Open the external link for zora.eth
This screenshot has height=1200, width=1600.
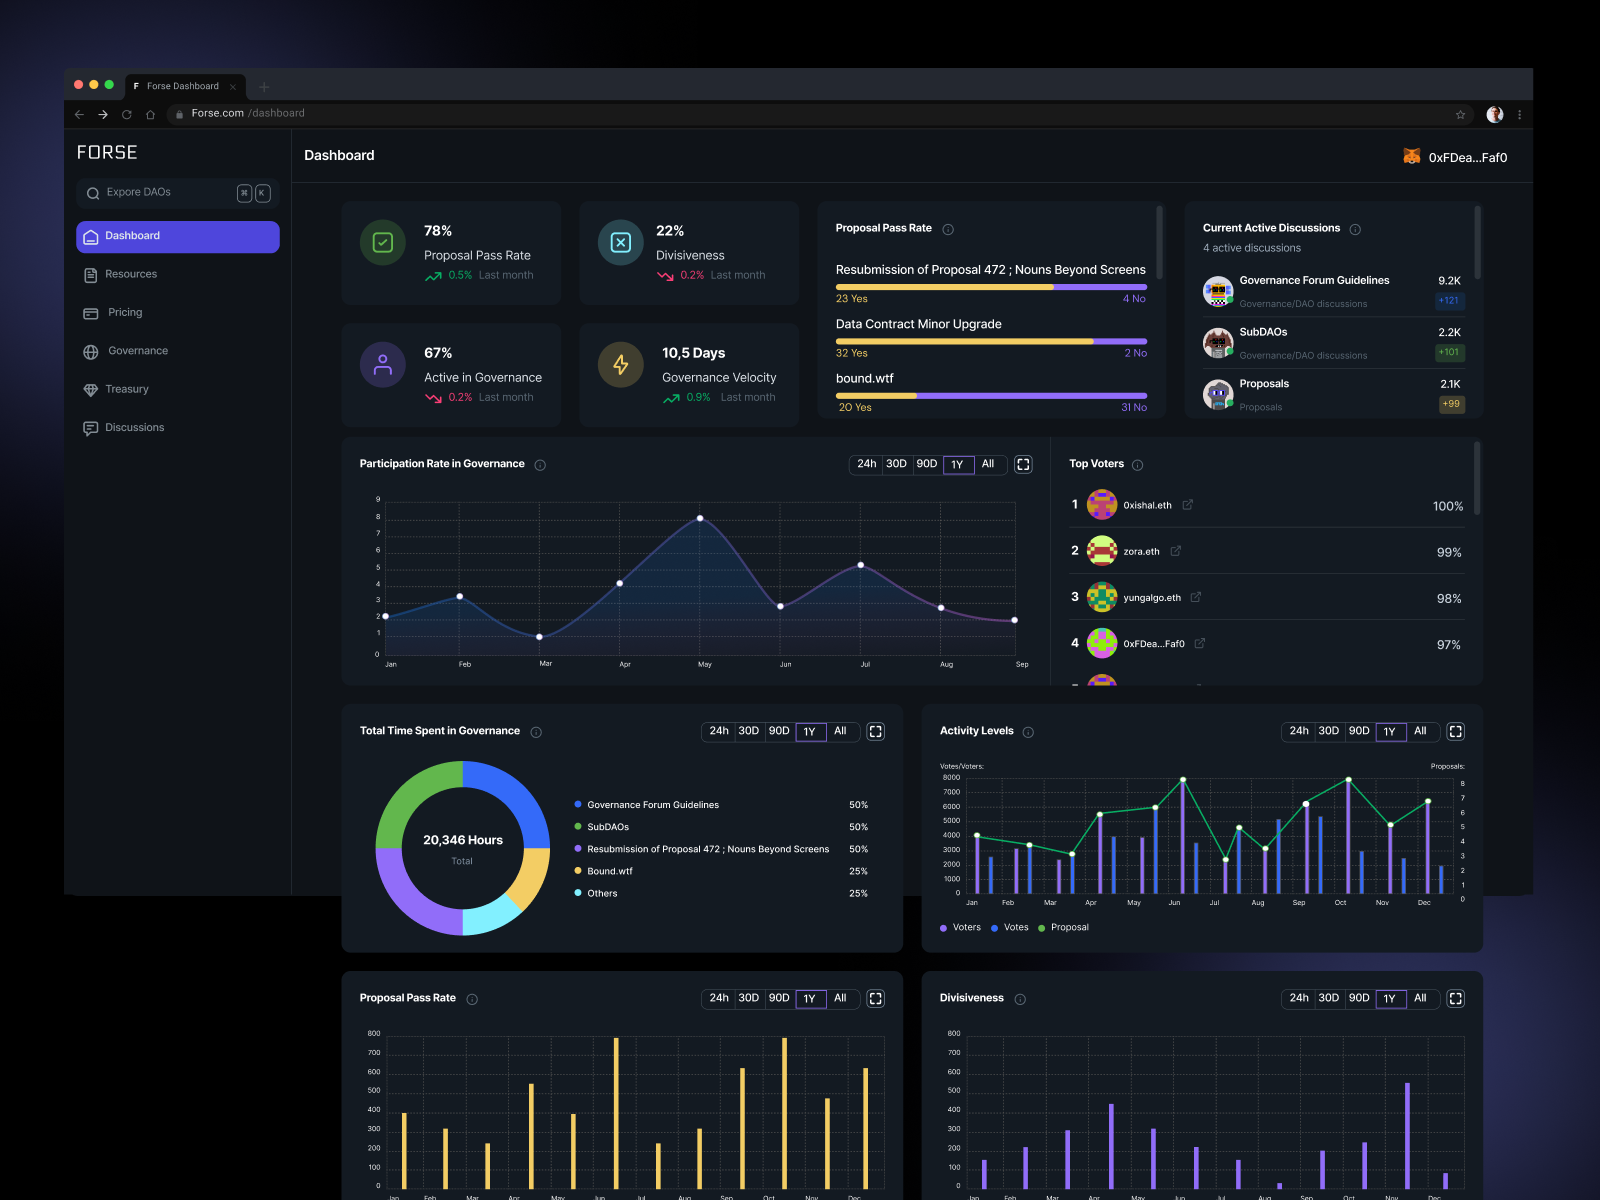click(1175, 551)
